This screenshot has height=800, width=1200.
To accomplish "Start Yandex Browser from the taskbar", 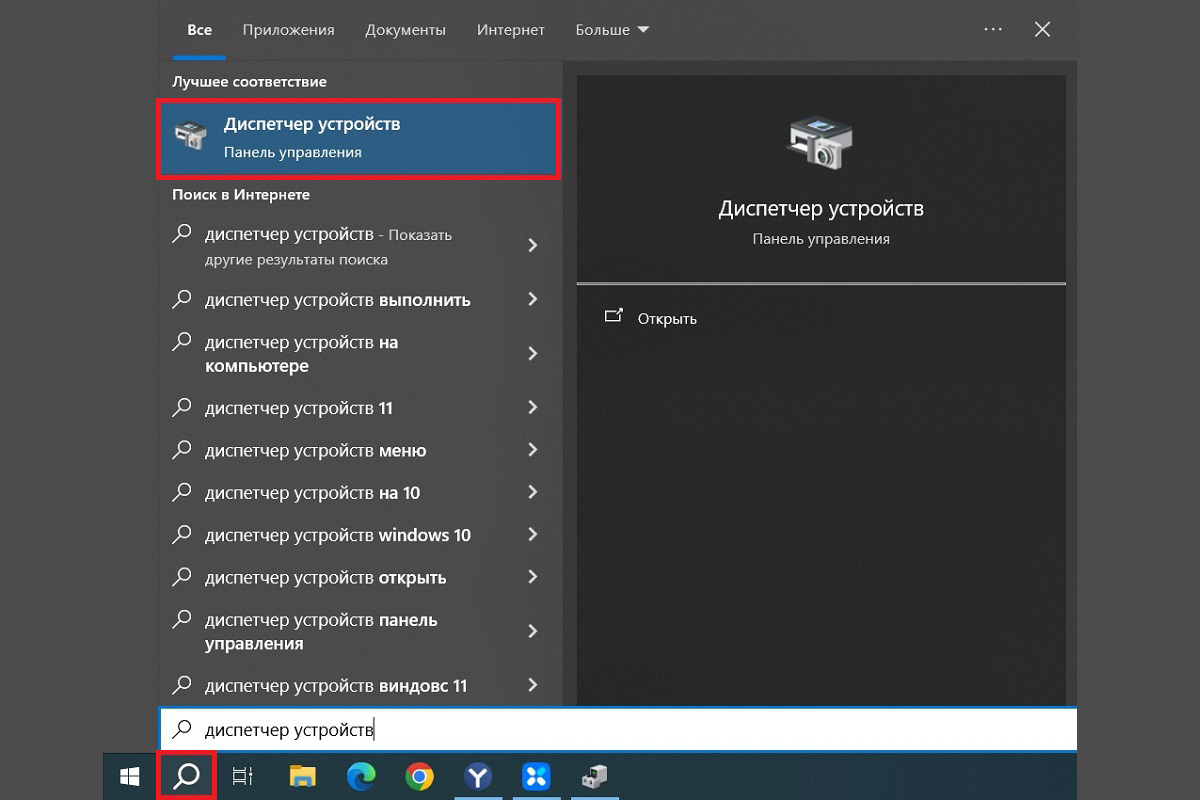I will [x=478, y=776].
